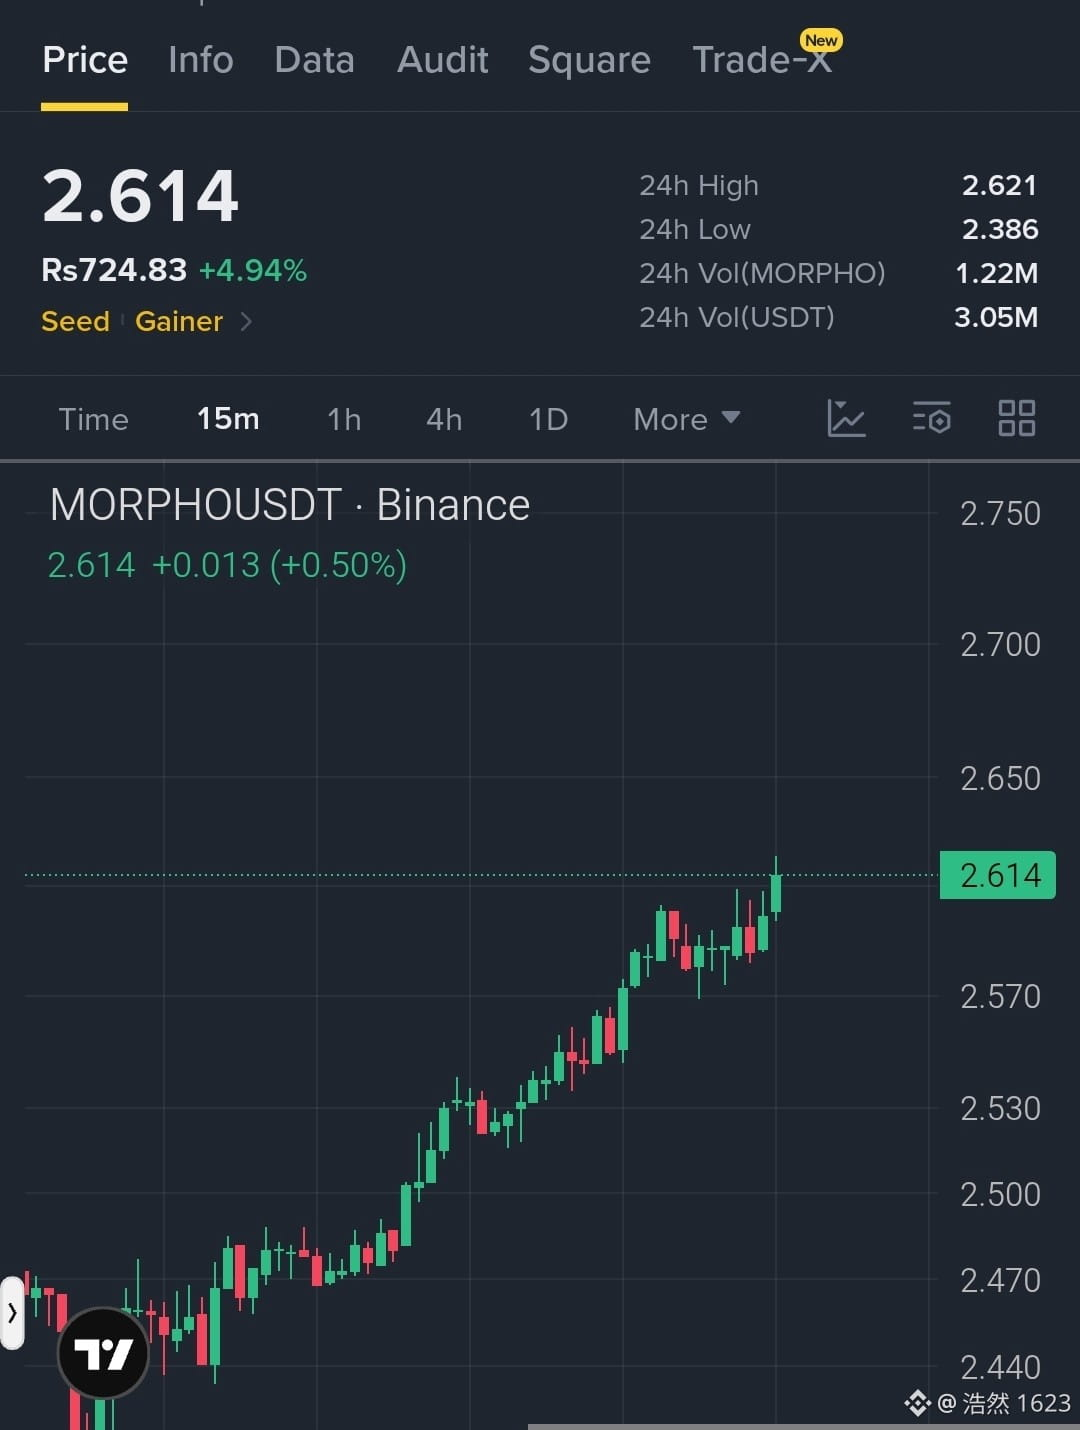
Task: Tap the +4.94% change value
Action: [x=253, y=270]
